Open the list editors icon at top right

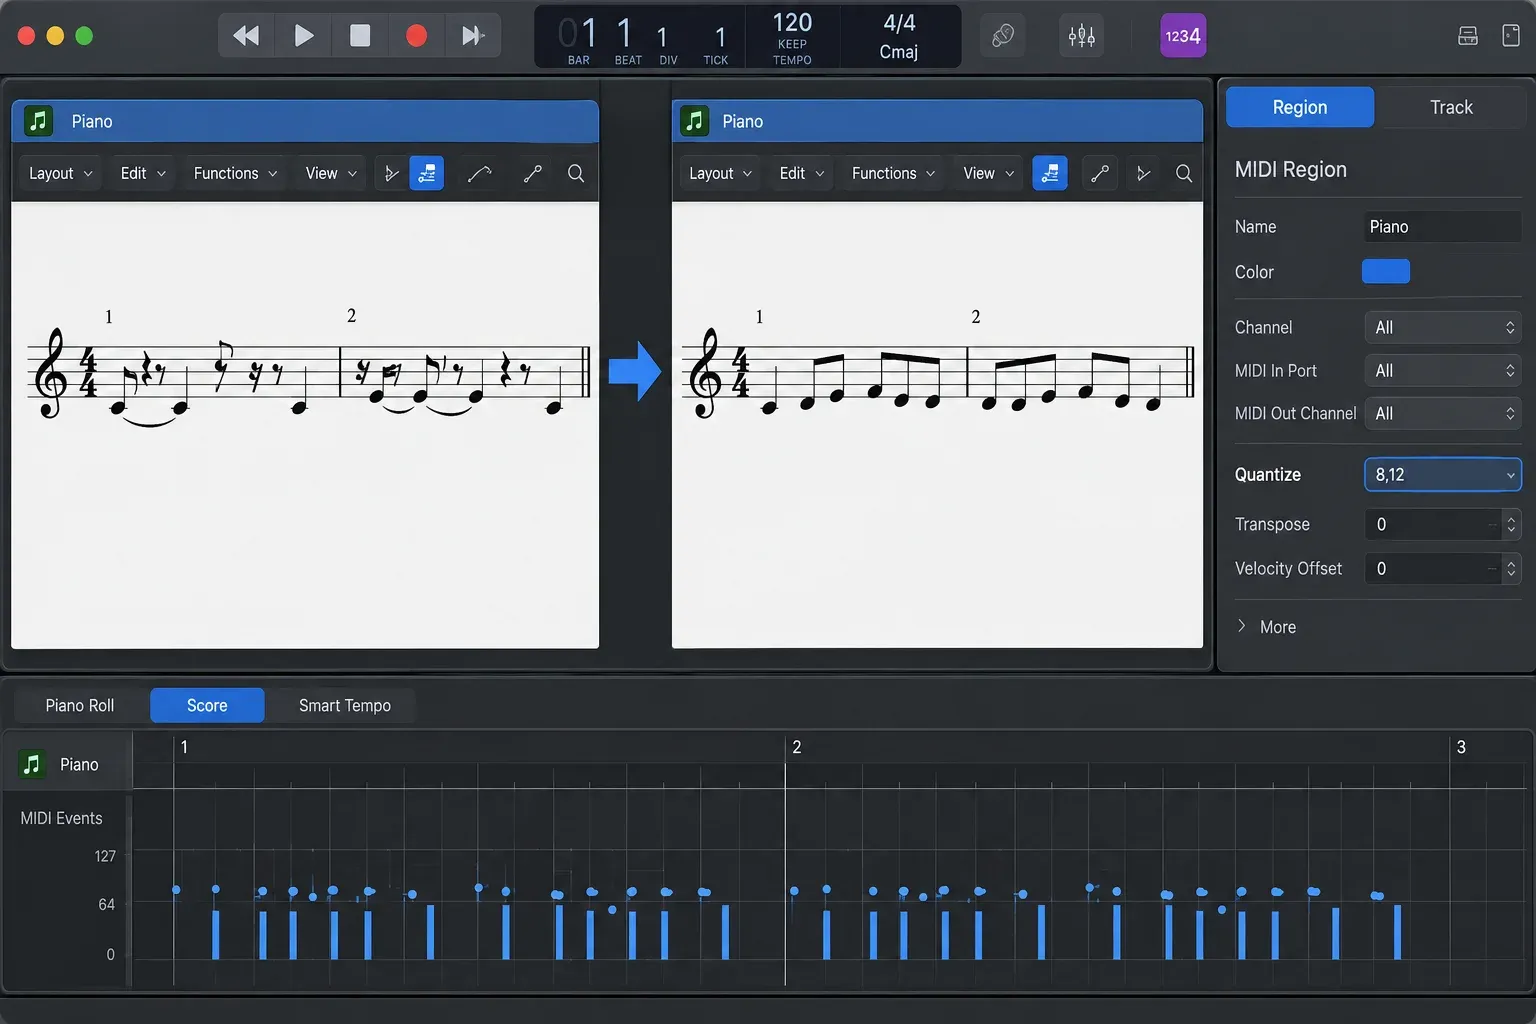[x=1468, y=36]
